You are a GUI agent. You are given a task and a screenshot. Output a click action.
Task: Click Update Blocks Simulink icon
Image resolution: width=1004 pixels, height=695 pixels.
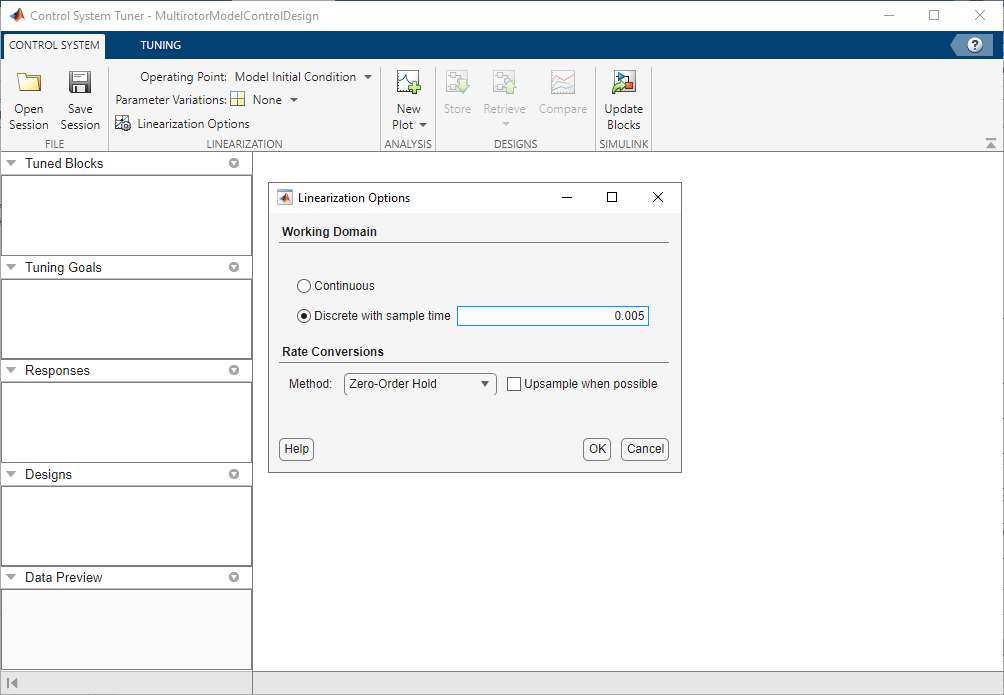pos(624,82)
